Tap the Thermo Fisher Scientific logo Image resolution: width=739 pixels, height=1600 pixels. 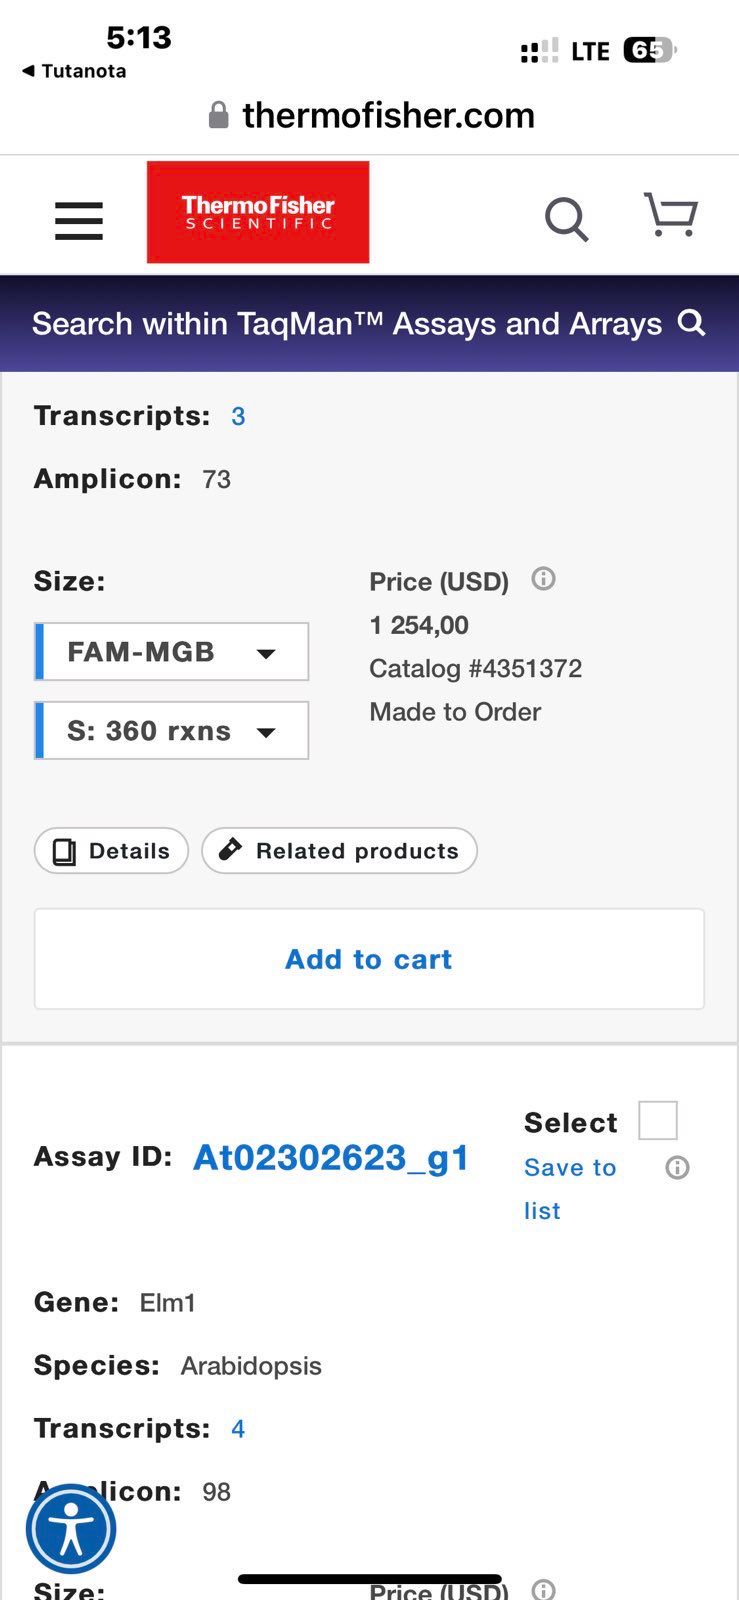(258, 212)
